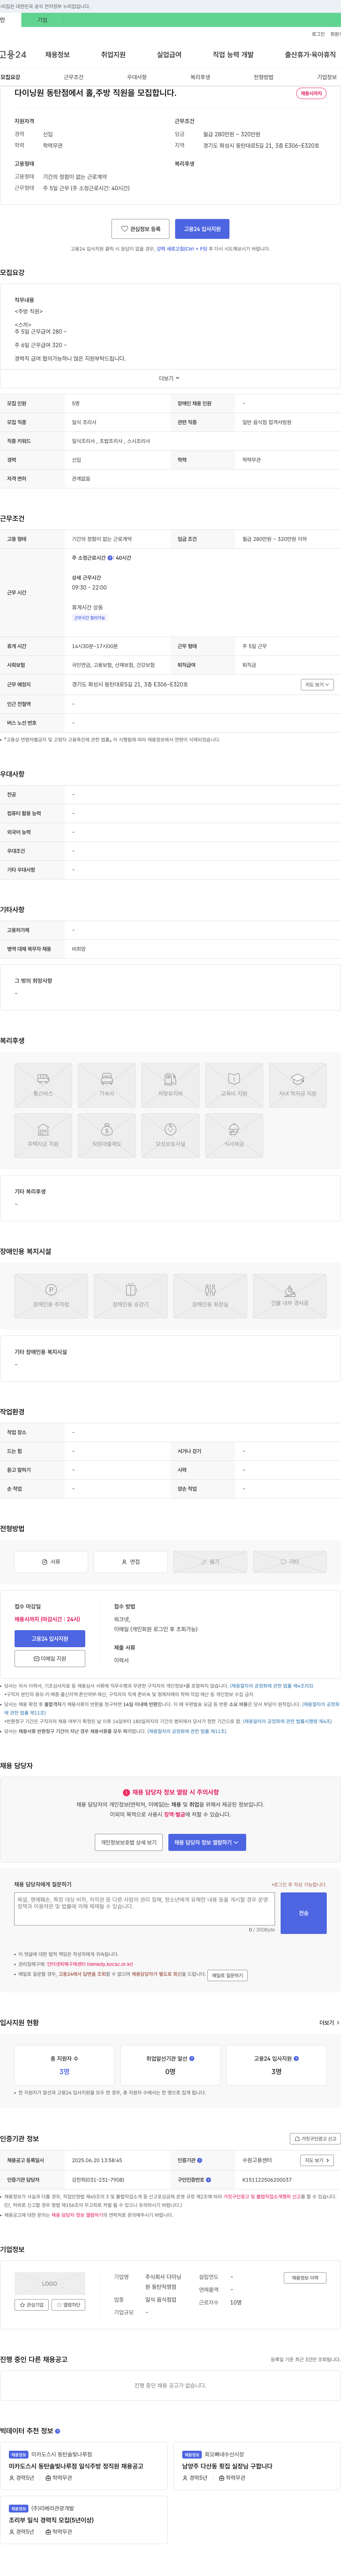This screenshot has width=341, height=2576.
Task: Click the 메일로 질문하기 button
Action: [227, 1975]
